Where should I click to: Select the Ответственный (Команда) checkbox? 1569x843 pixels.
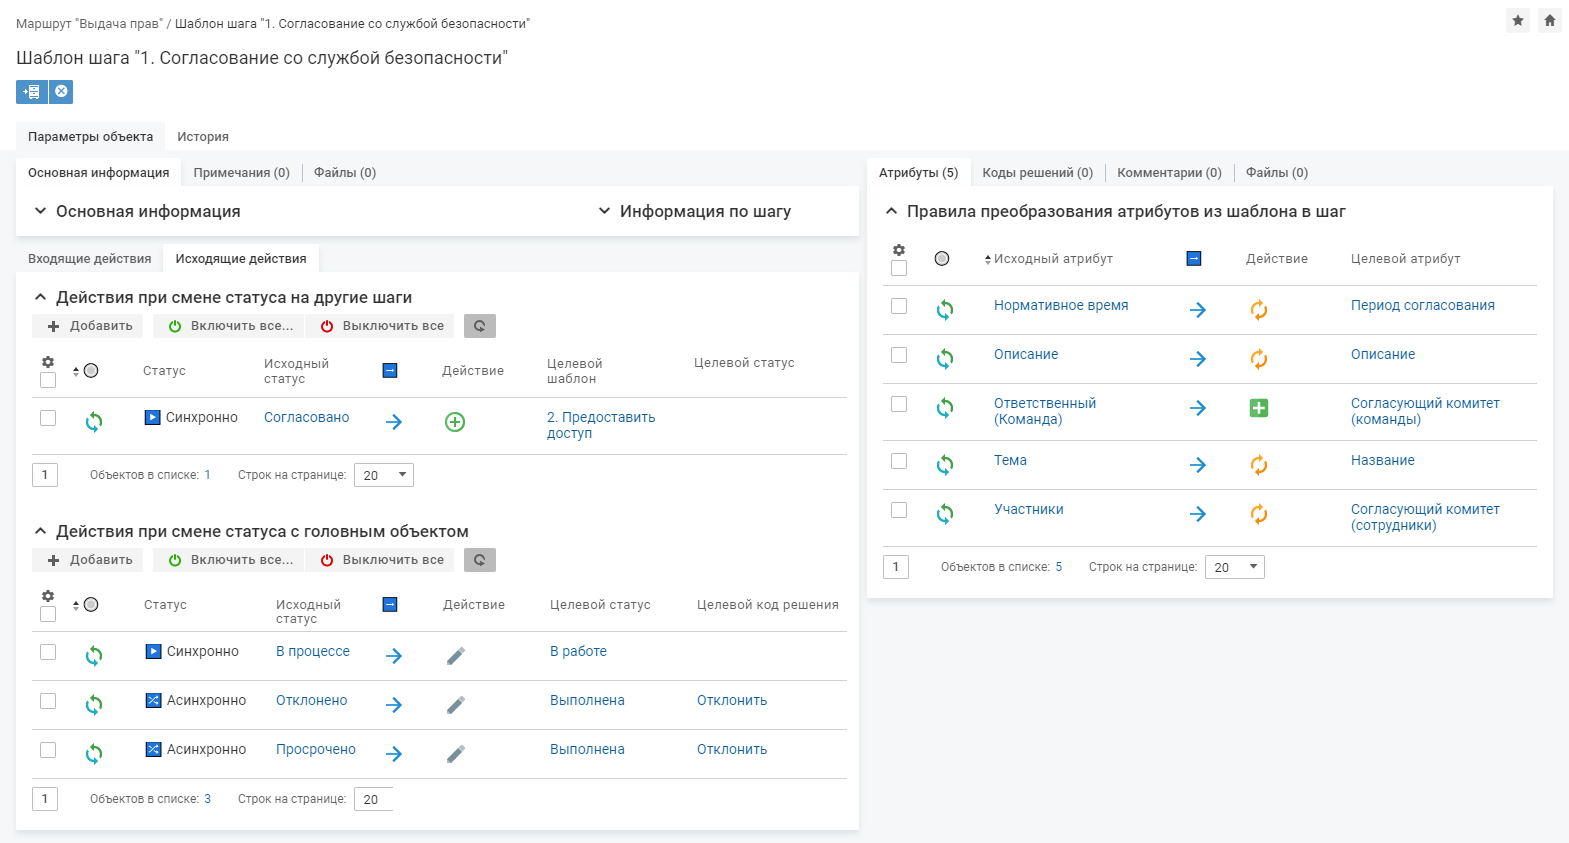(x=899, y=404)
